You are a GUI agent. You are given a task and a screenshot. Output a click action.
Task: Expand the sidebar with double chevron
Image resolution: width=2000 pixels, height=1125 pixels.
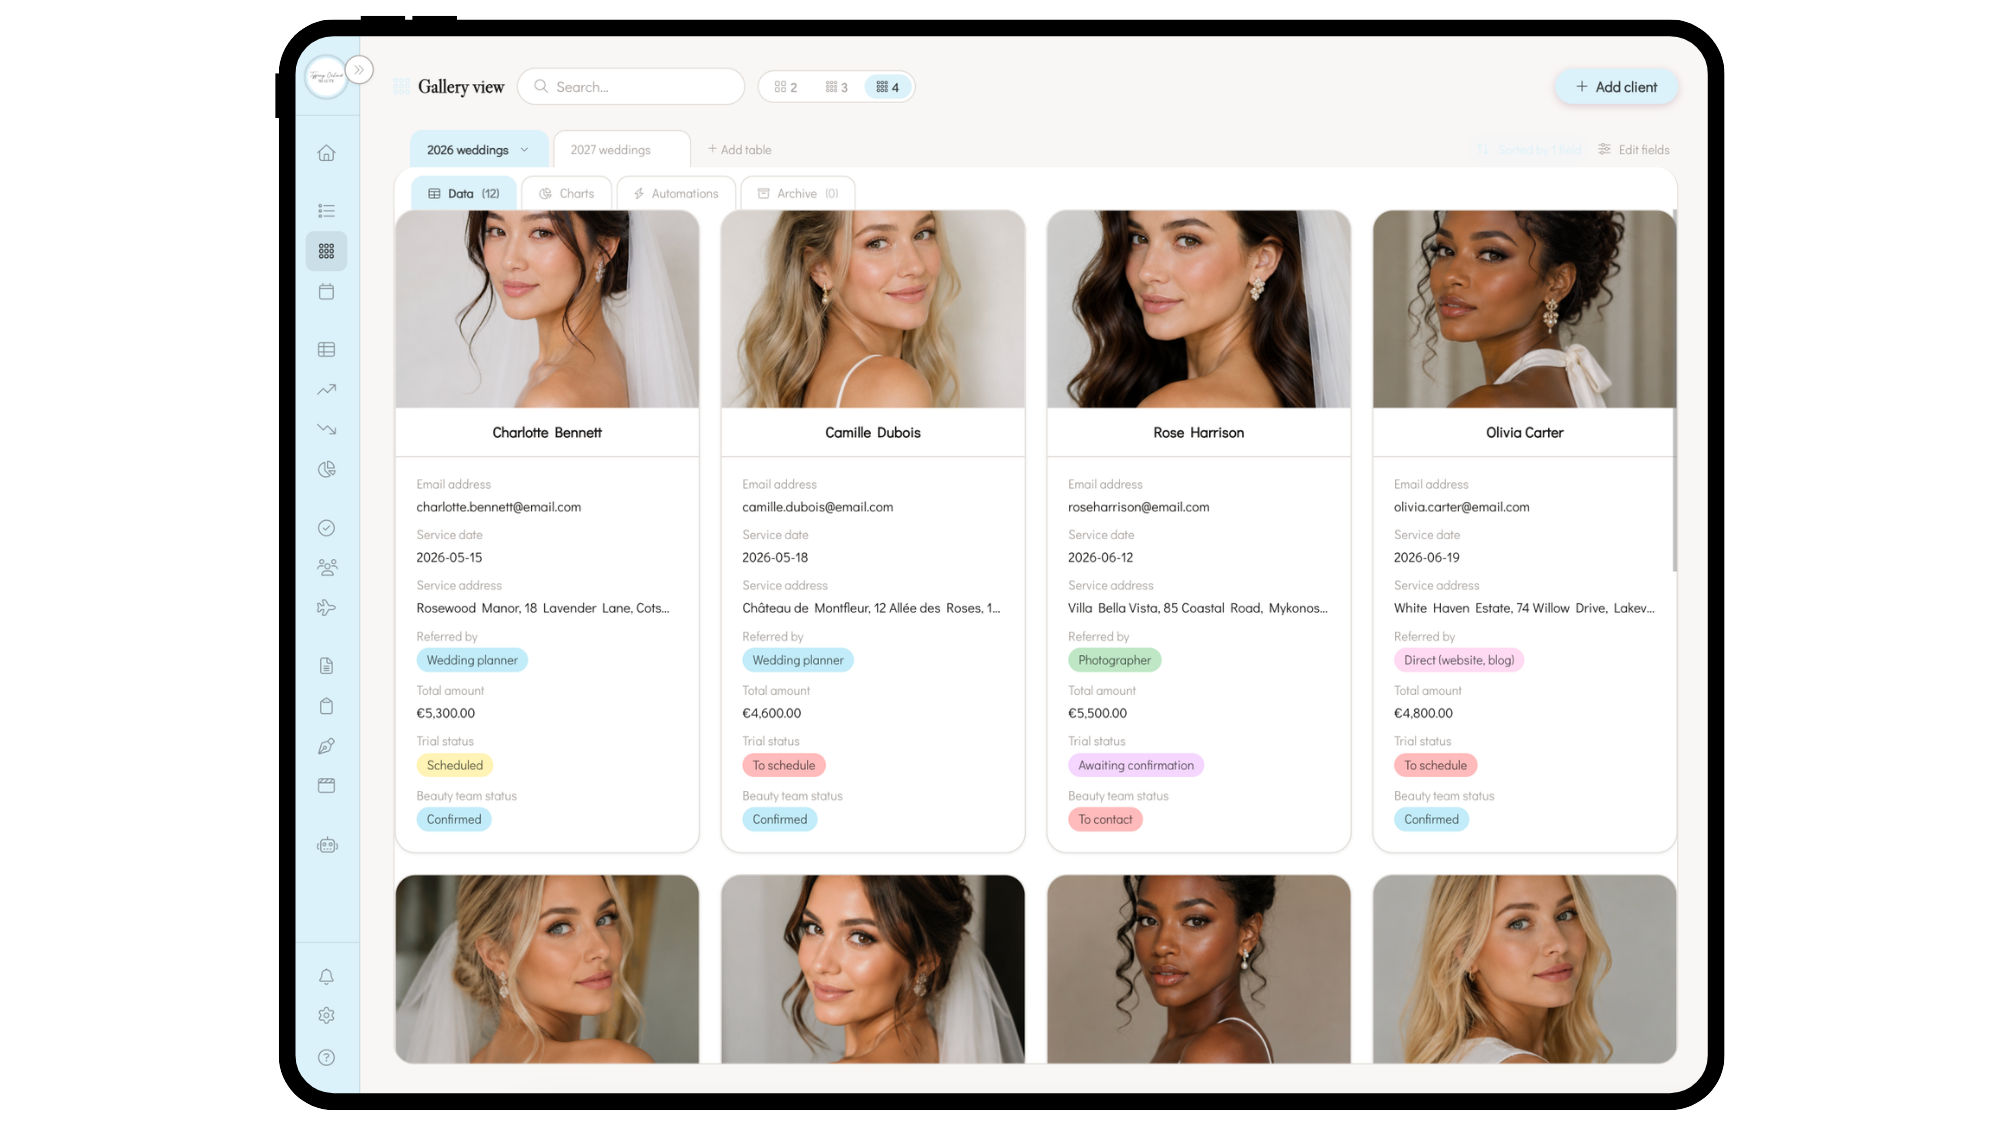tap(359, 69)
